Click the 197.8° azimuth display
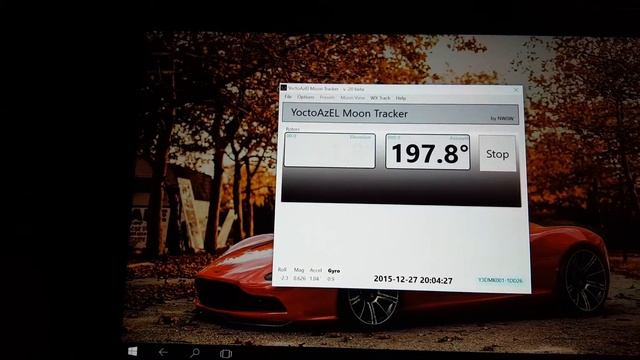 428,152
